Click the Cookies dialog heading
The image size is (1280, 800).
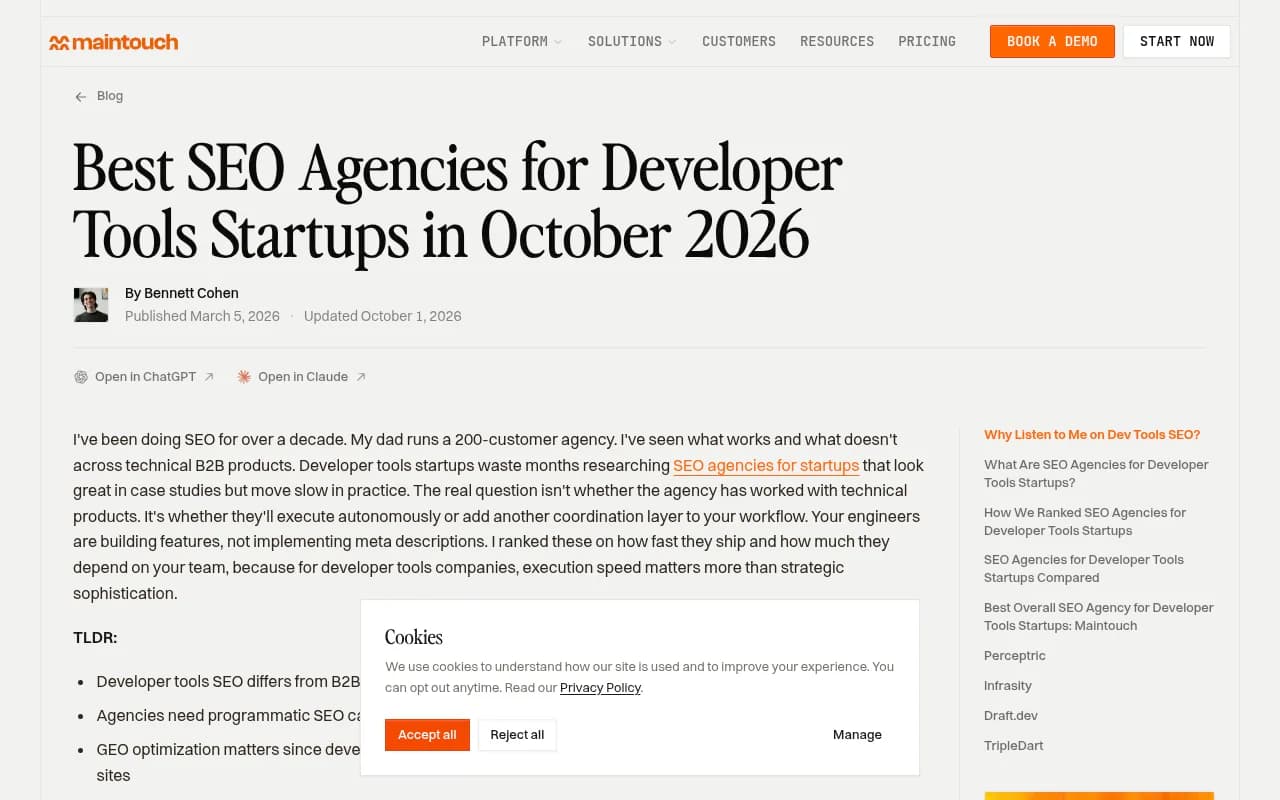click(414, 637)
